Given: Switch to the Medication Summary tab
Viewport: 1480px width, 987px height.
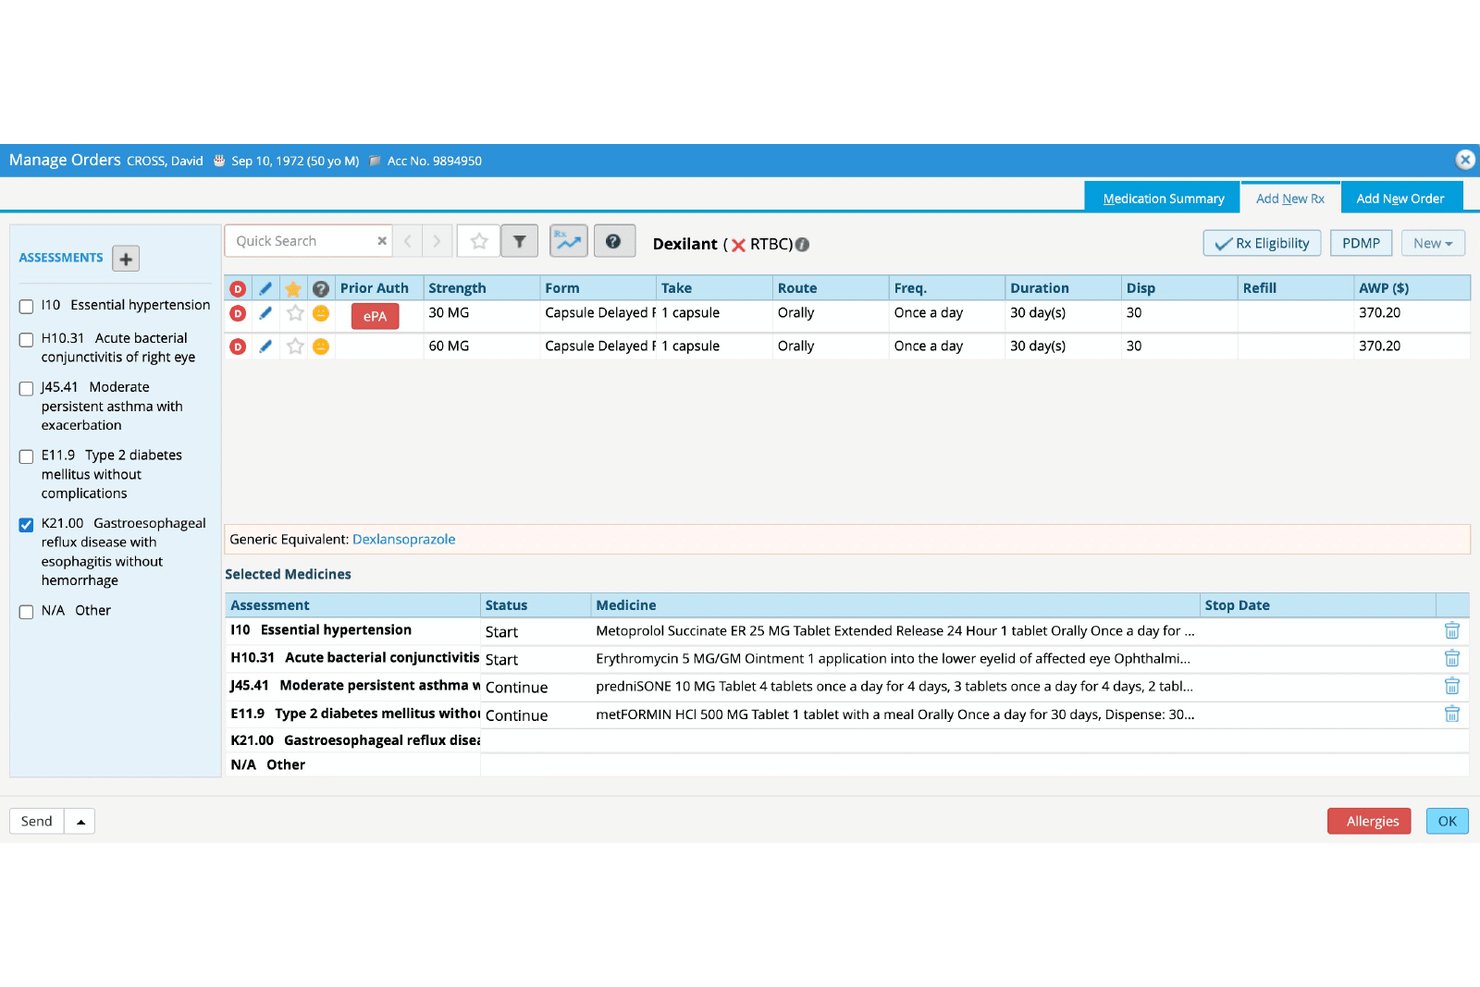Looking at the screenshot, I should tap(1163, 198).
